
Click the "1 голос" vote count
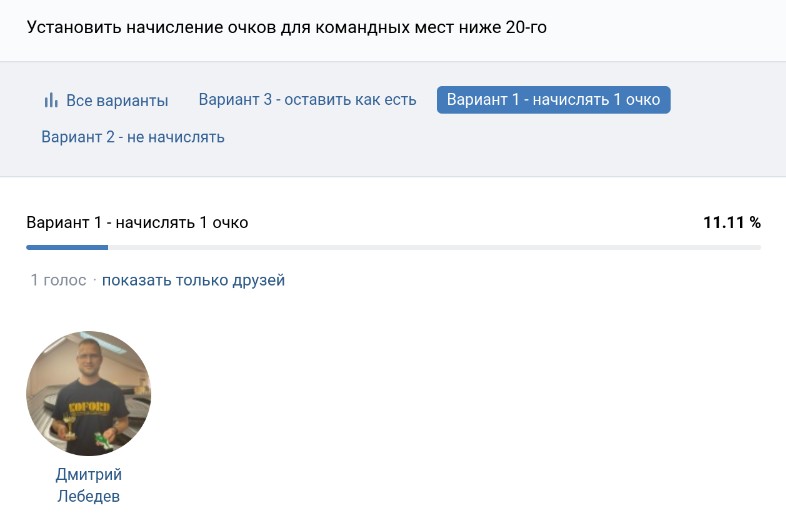click(58, 280)
